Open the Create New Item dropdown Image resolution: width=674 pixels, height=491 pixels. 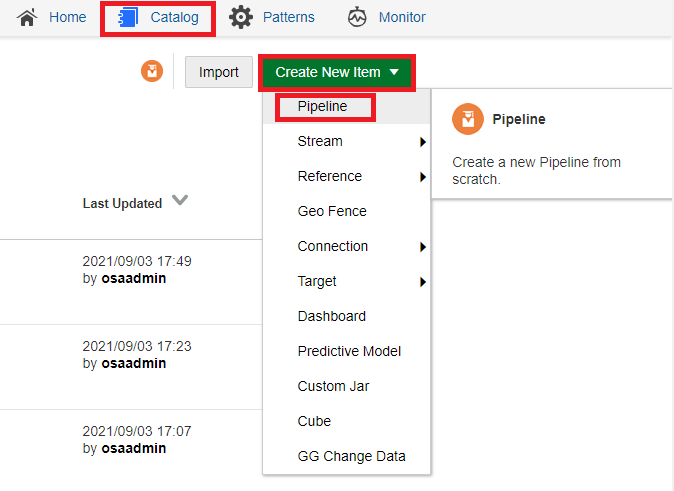(337, 72)
